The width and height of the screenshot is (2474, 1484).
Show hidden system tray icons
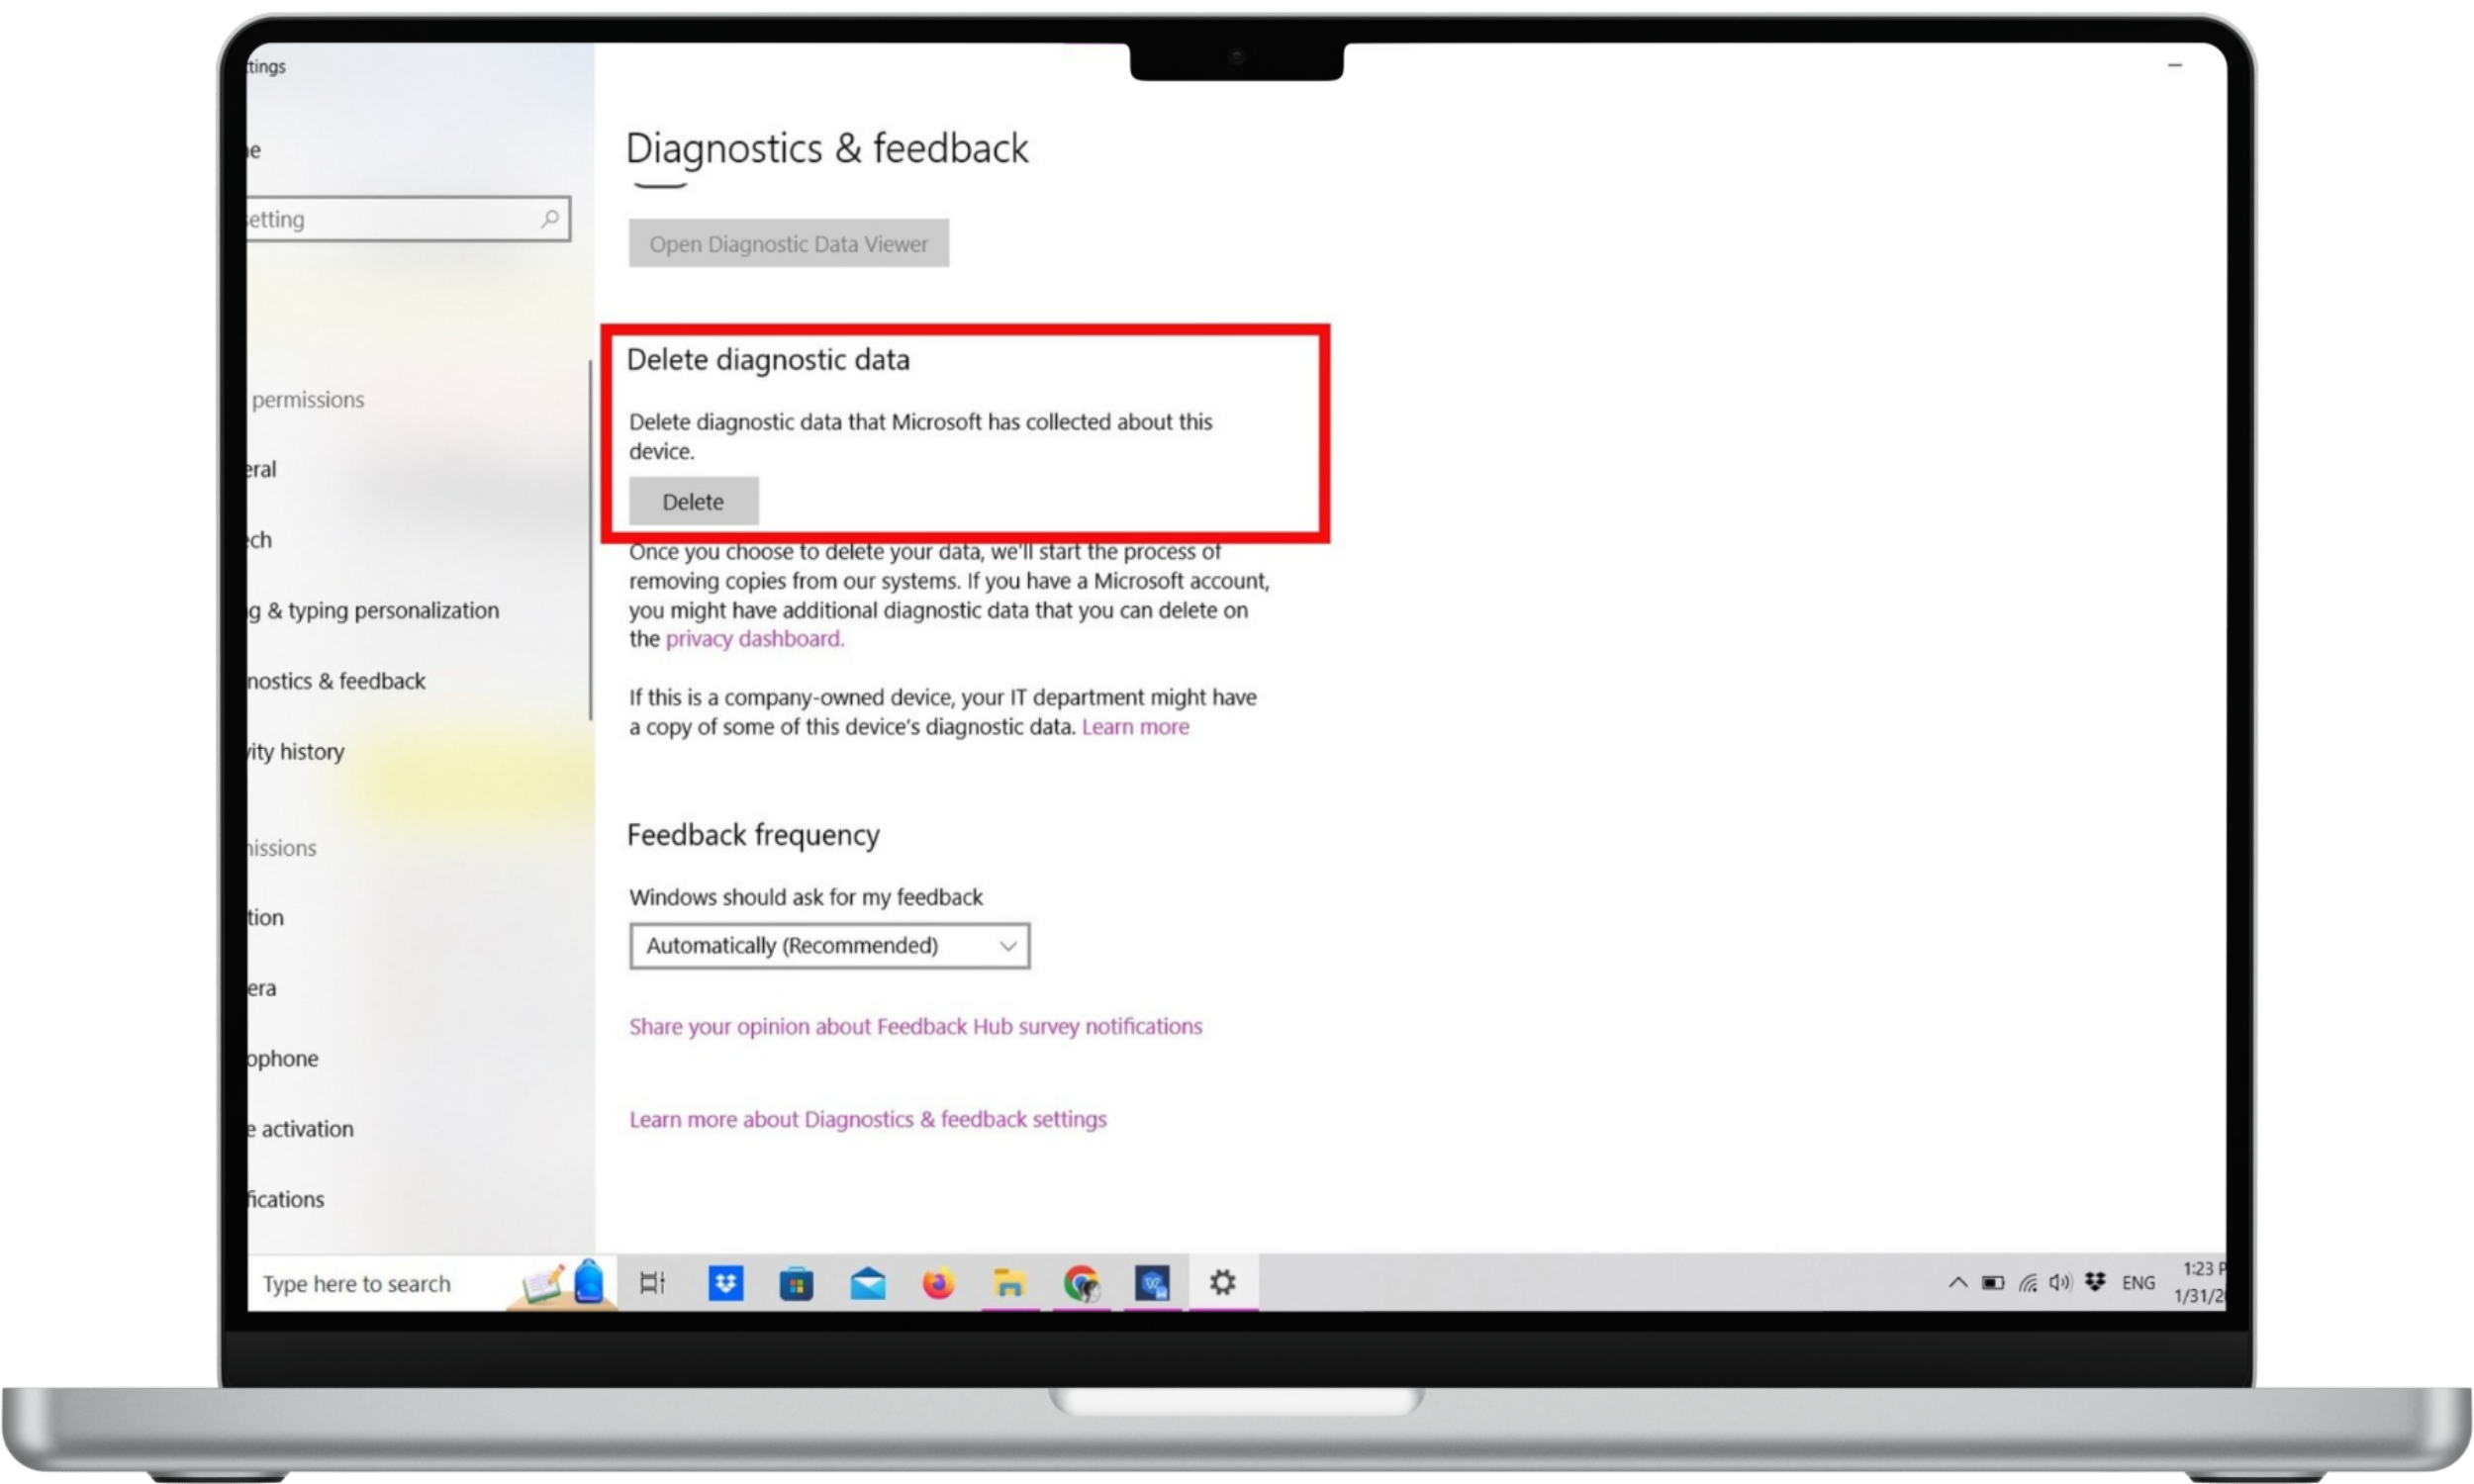(1957, 1282)
